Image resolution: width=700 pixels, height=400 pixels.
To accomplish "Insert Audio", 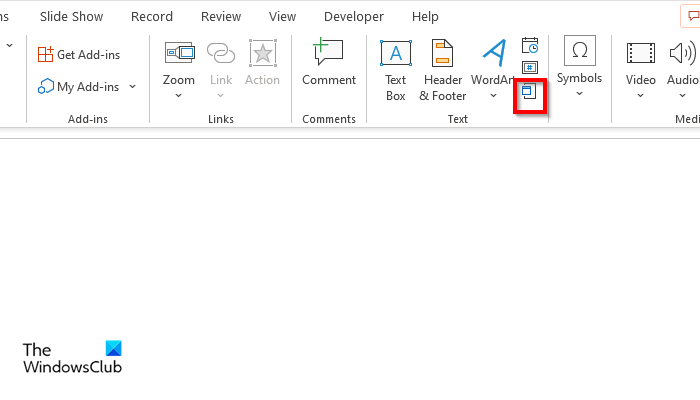I will pos(683,62).
